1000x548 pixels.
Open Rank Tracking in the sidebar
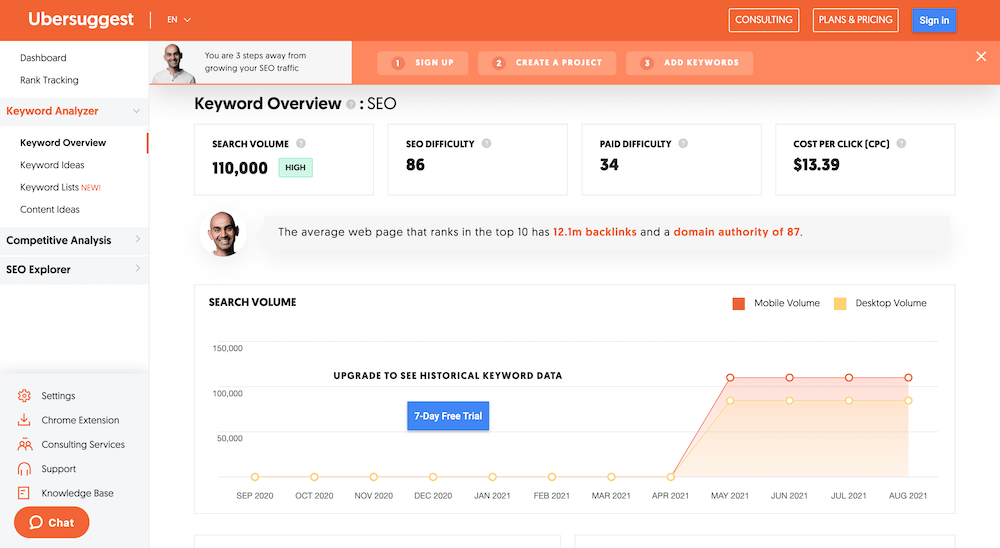(x=49, y=80)
